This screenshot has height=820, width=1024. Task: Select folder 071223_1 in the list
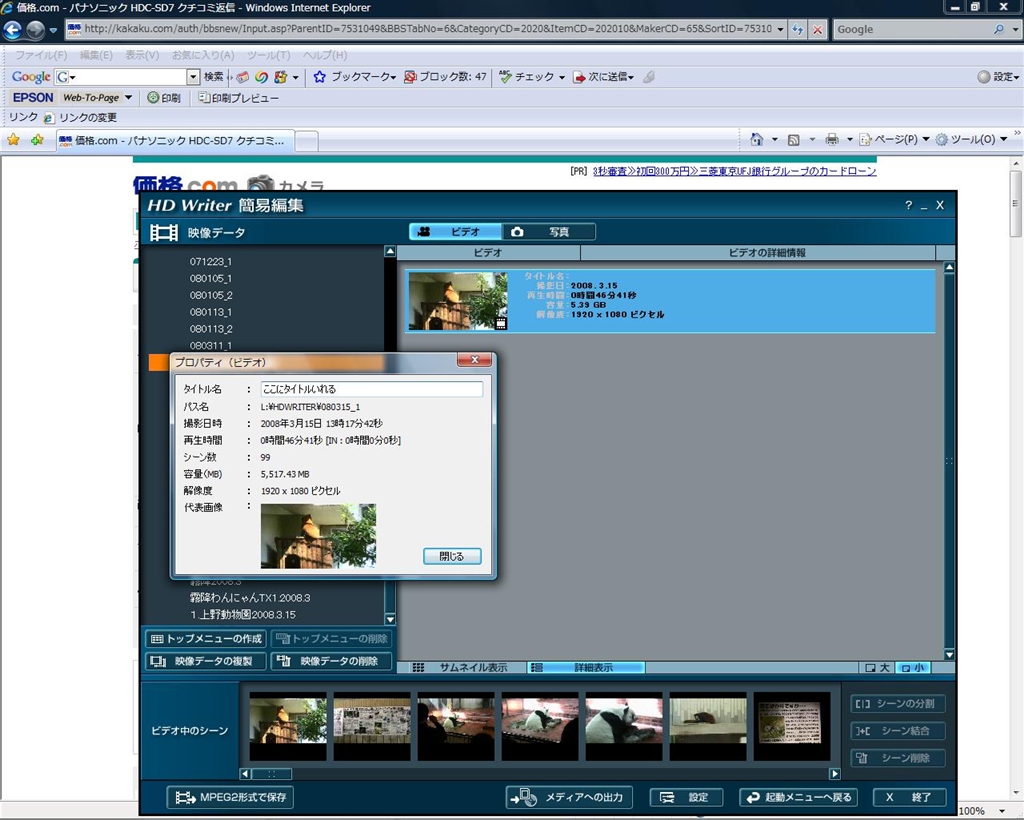(x=210, y=261)
